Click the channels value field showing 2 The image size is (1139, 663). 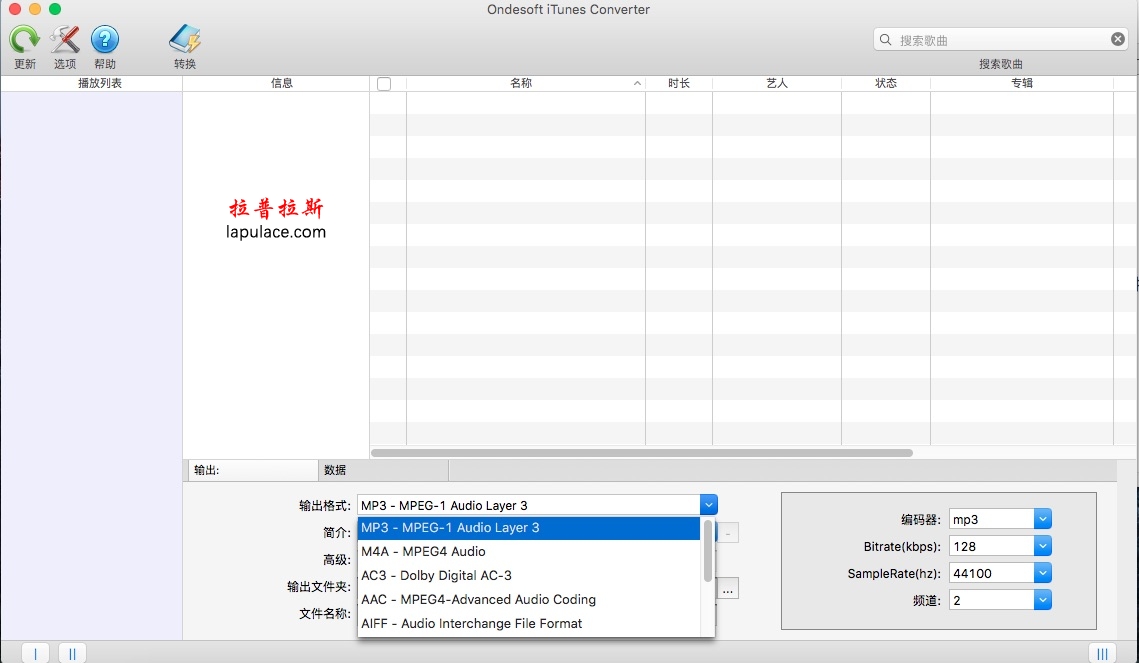pyautogui.click(x=992, y=600)
